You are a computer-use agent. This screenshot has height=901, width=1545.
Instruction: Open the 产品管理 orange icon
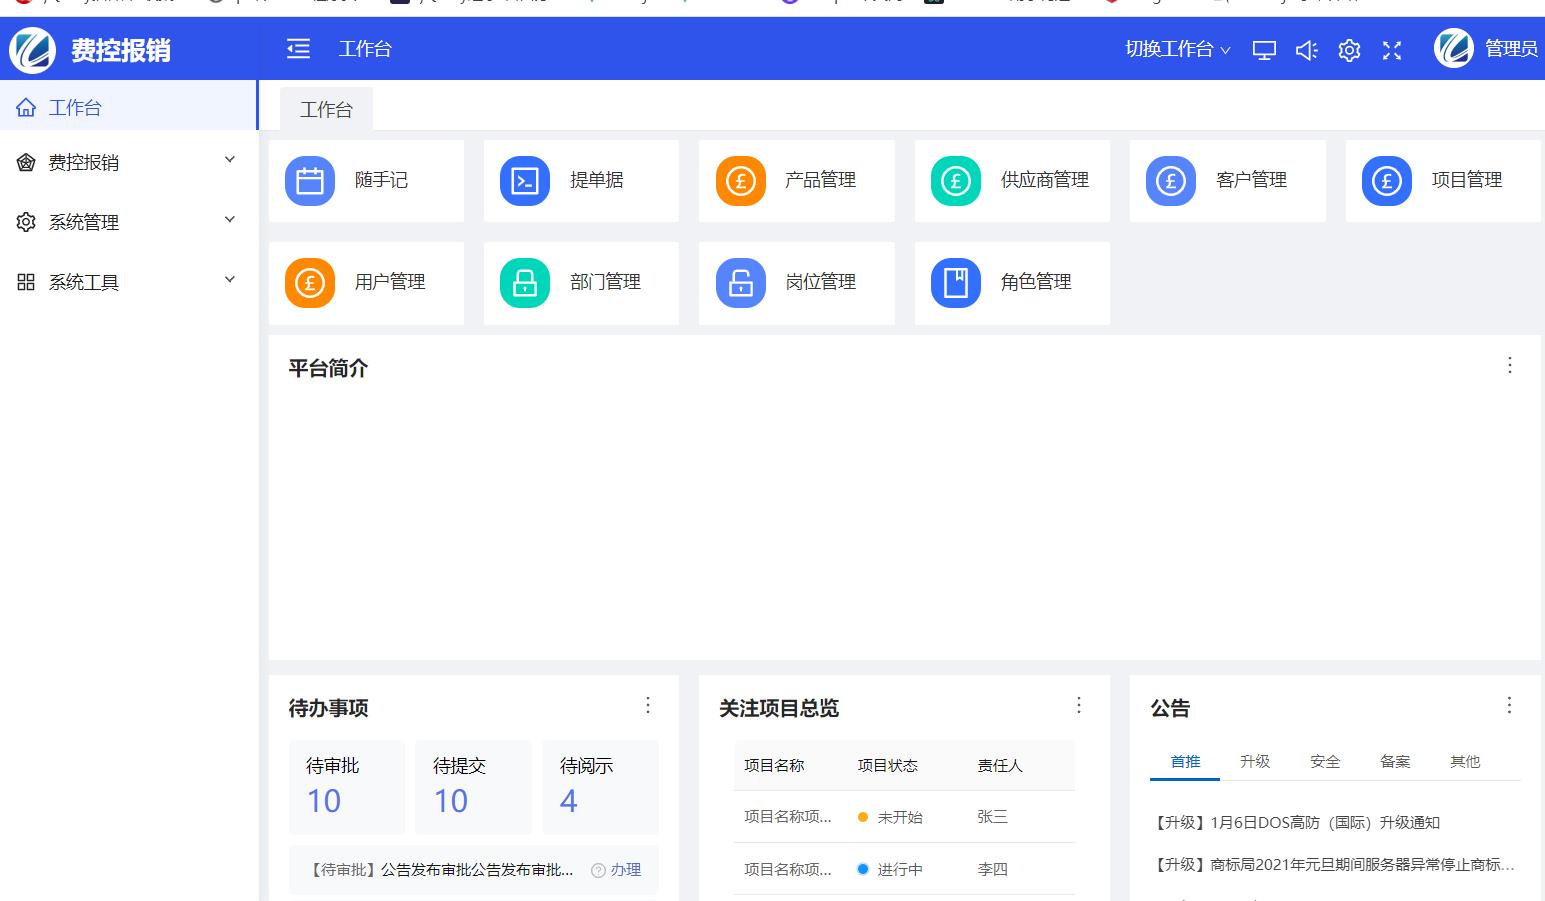pos(741,181)
